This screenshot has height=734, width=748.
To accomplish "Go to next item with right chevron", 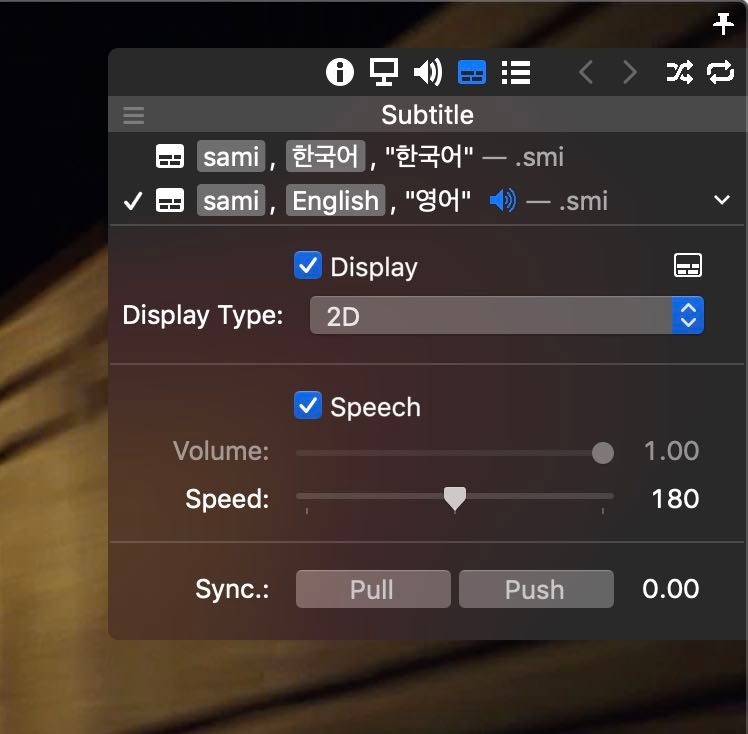I will click(x=630, y=72).
